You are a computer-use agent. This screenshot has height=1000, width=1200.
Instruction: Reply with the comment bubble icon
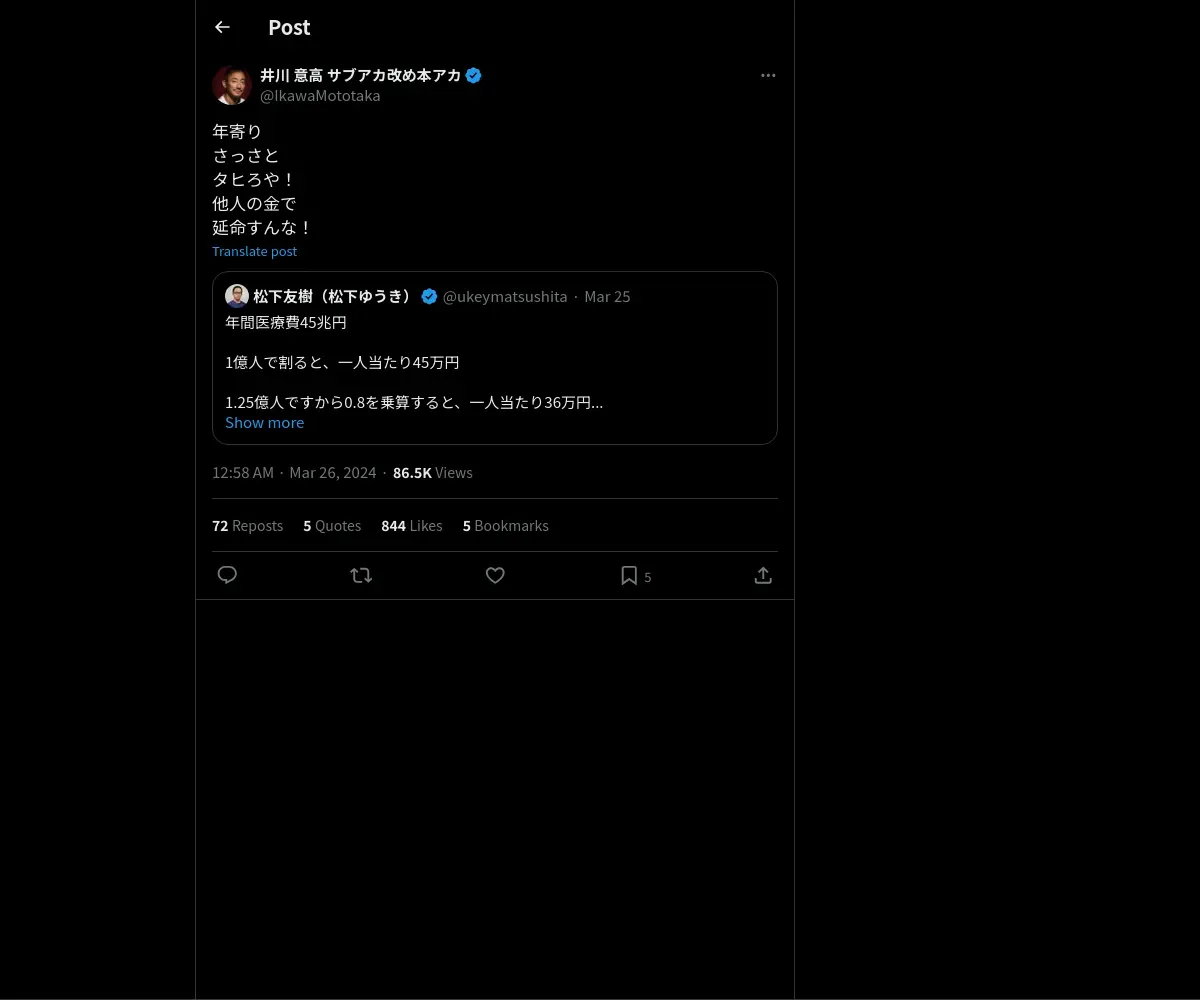coord(227,575)
